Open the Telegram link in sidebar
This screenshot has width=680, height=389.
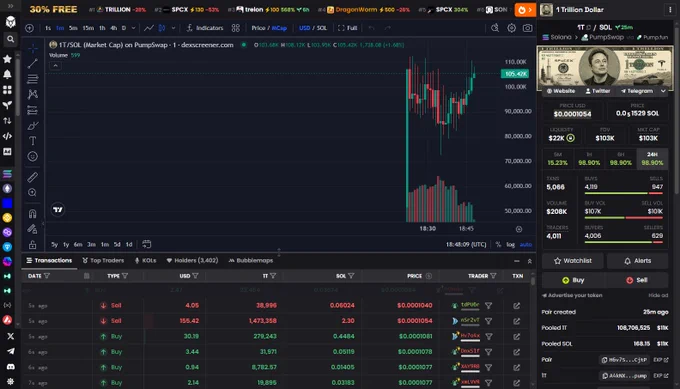pyautogui.click(x=10, y=351)
